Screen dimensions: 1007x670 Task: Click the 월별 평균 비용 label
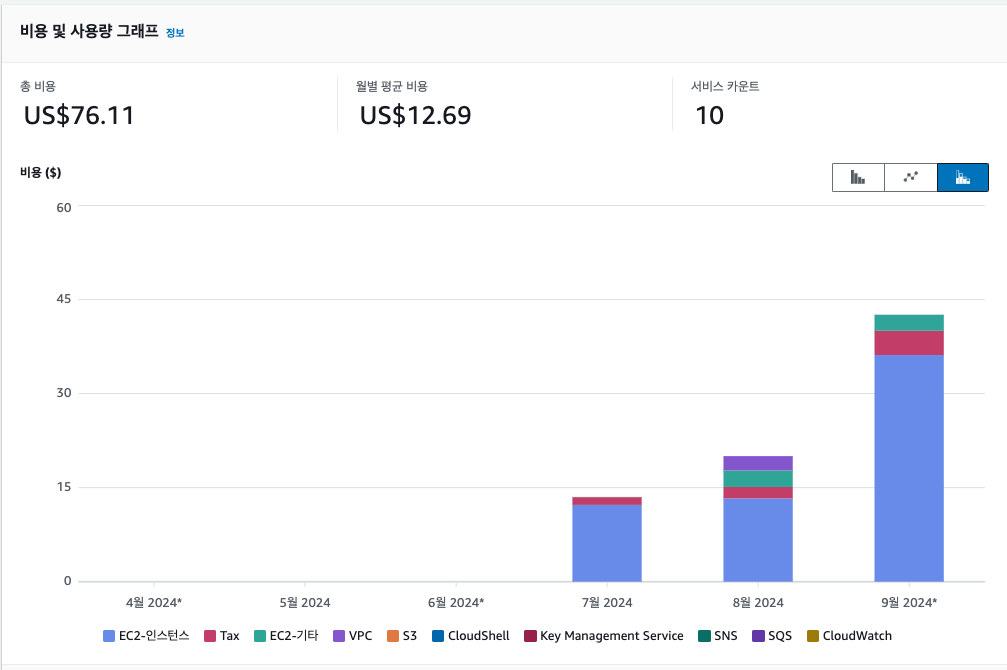point(392,86)
